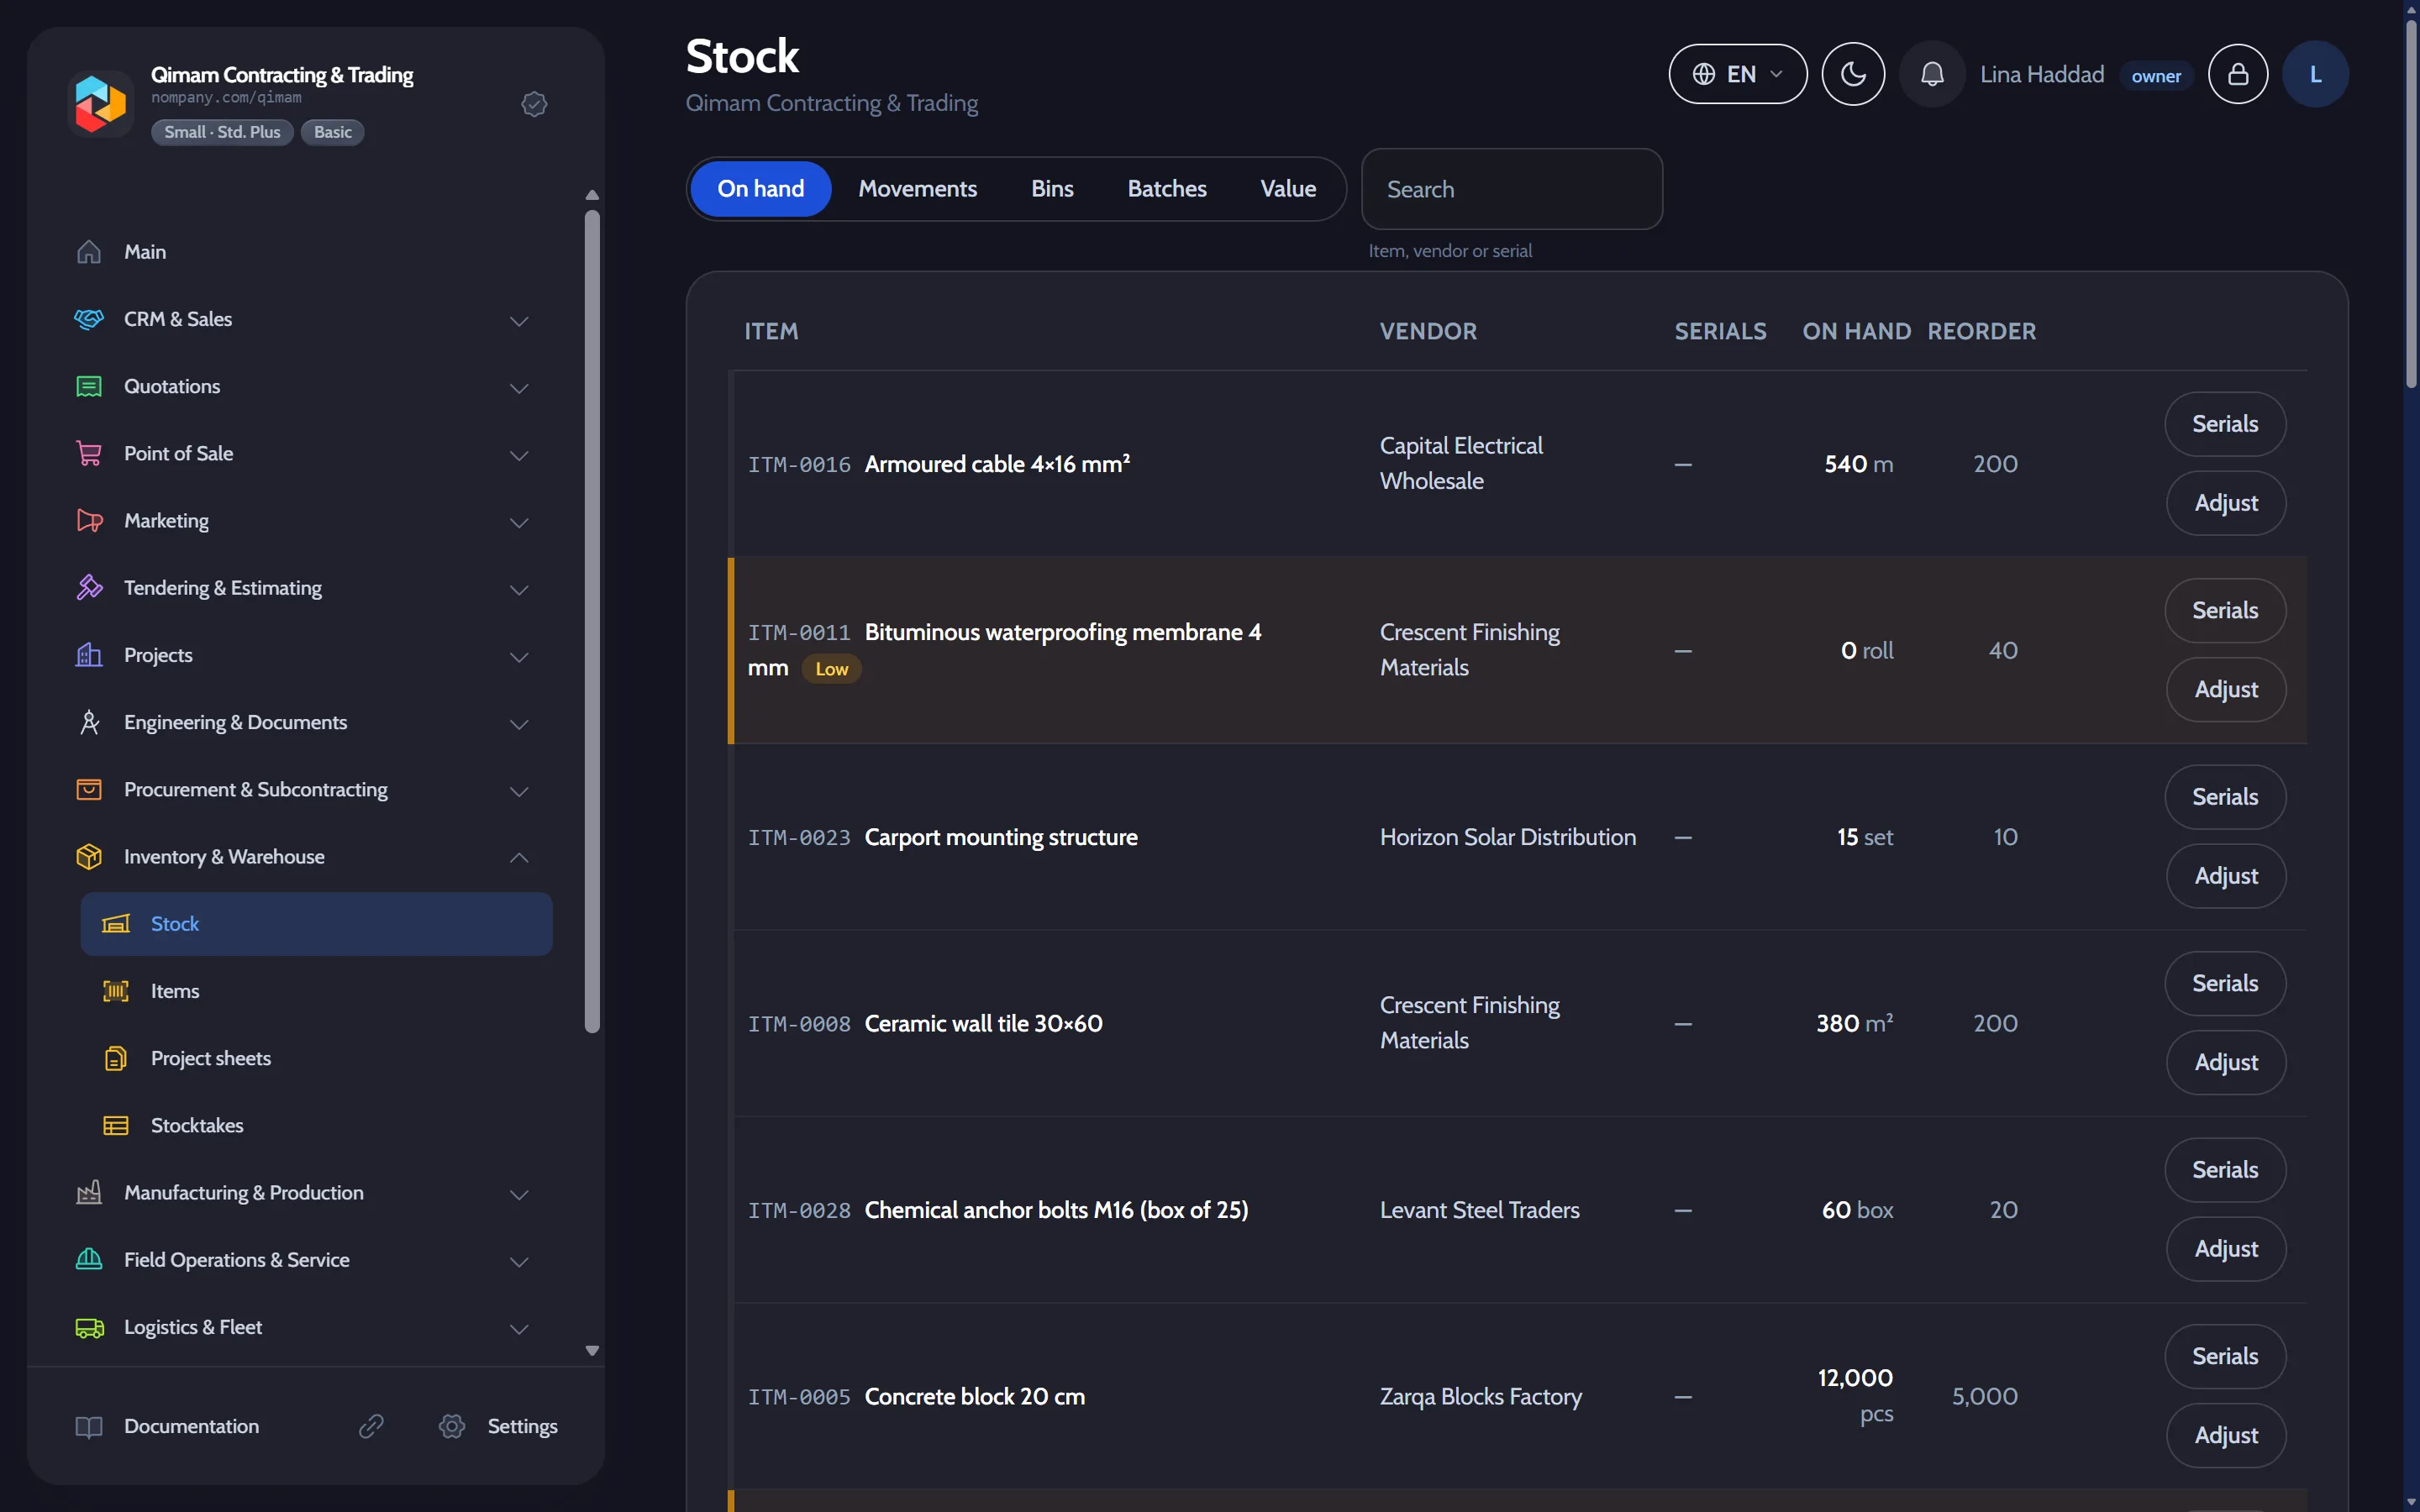
Task: Click the Project sheets document icon
Action: [x=116, y=1058]
